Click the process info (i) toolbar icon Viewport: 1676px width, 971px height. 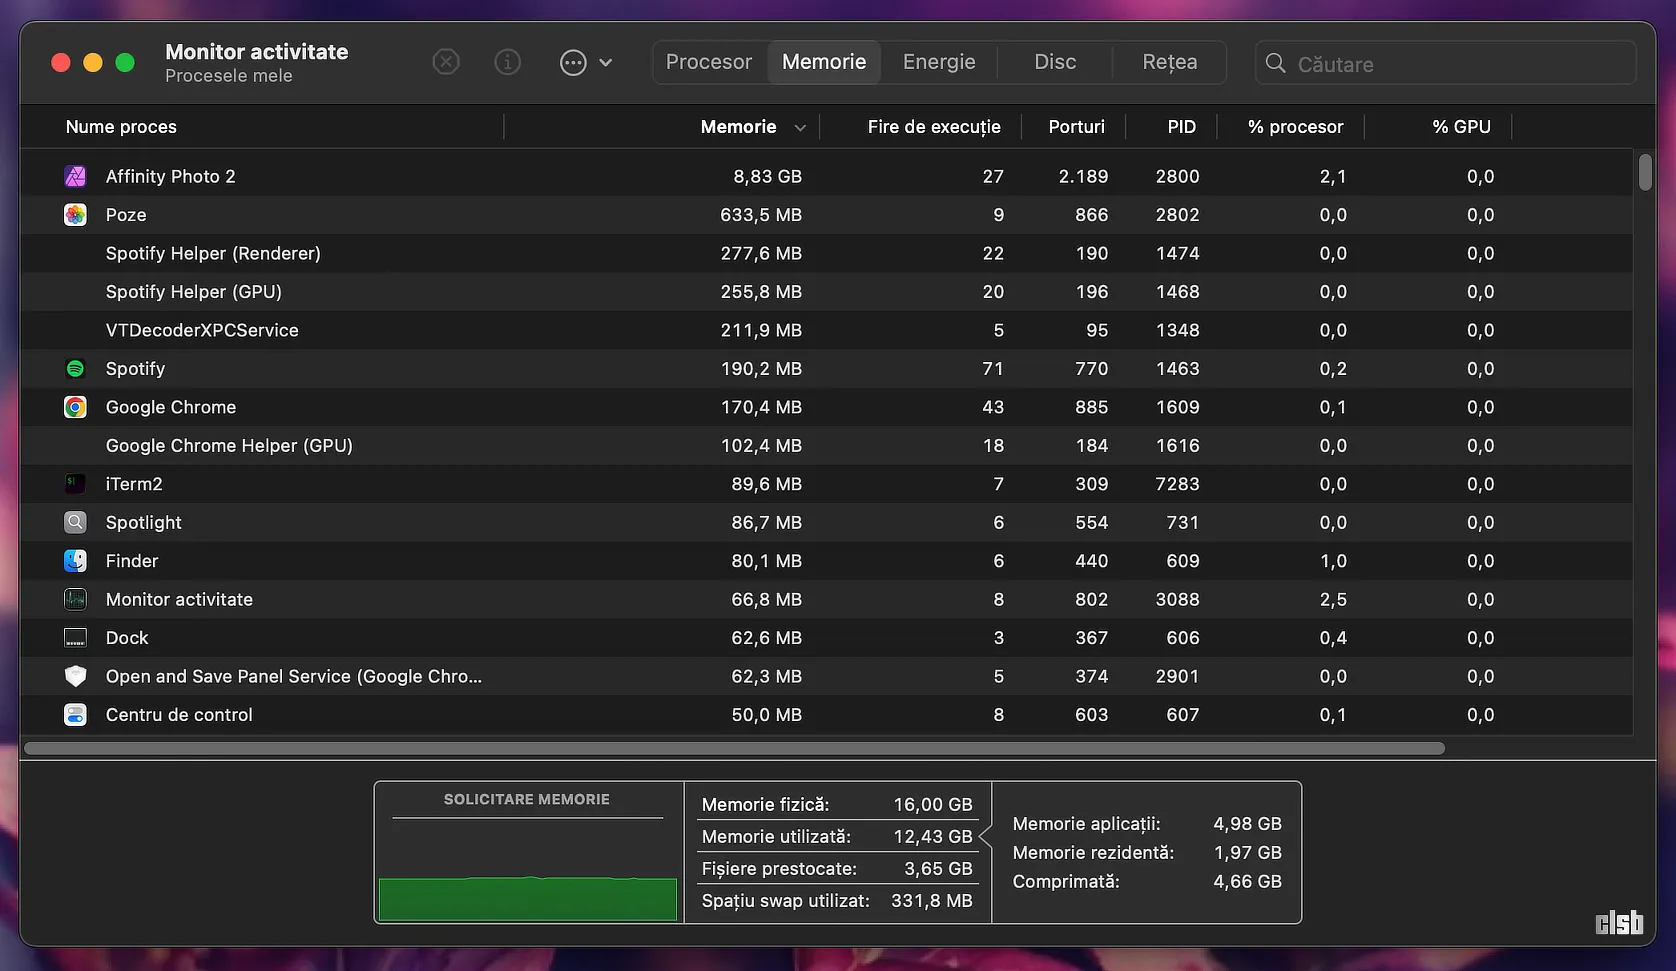click(x=508, y=62)
